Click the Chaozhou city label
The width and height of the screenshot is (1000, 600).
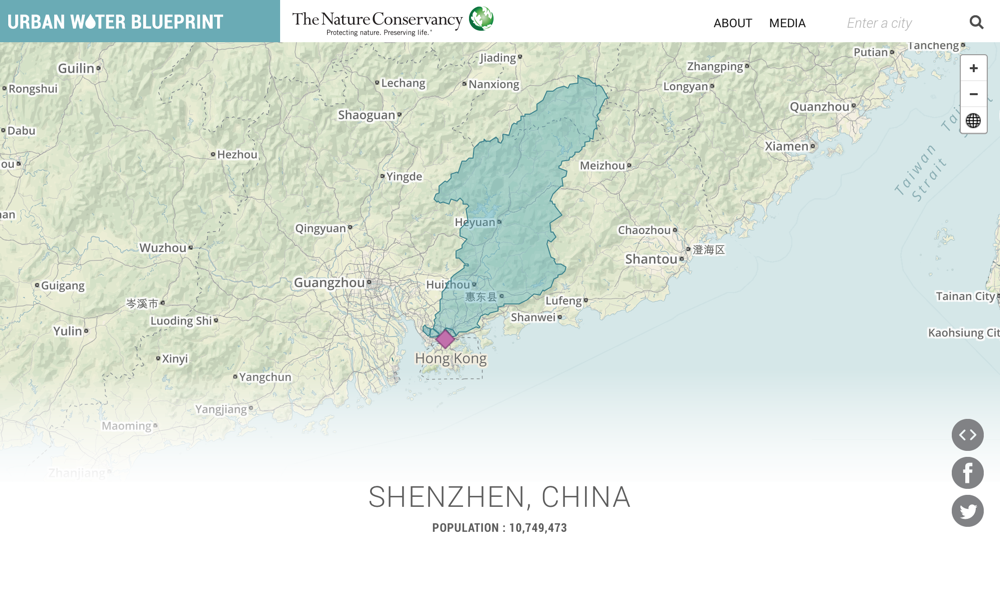tap(644, 230)
